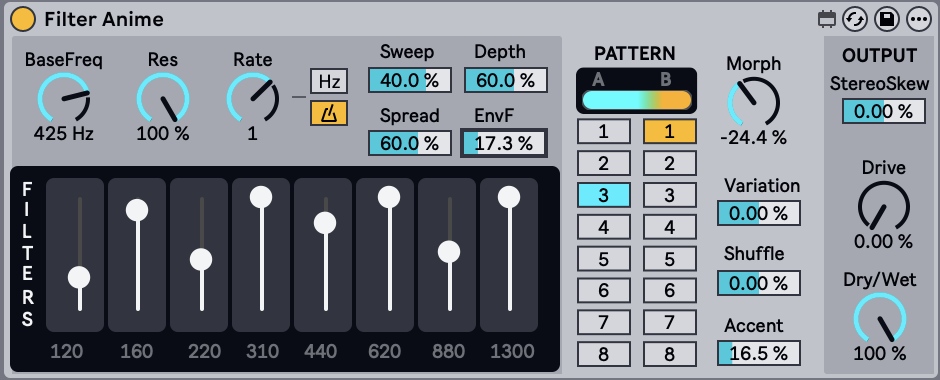Select pattern B slot 2
Viewport: 940px width, 380px height.
click(x=670, y=163)
